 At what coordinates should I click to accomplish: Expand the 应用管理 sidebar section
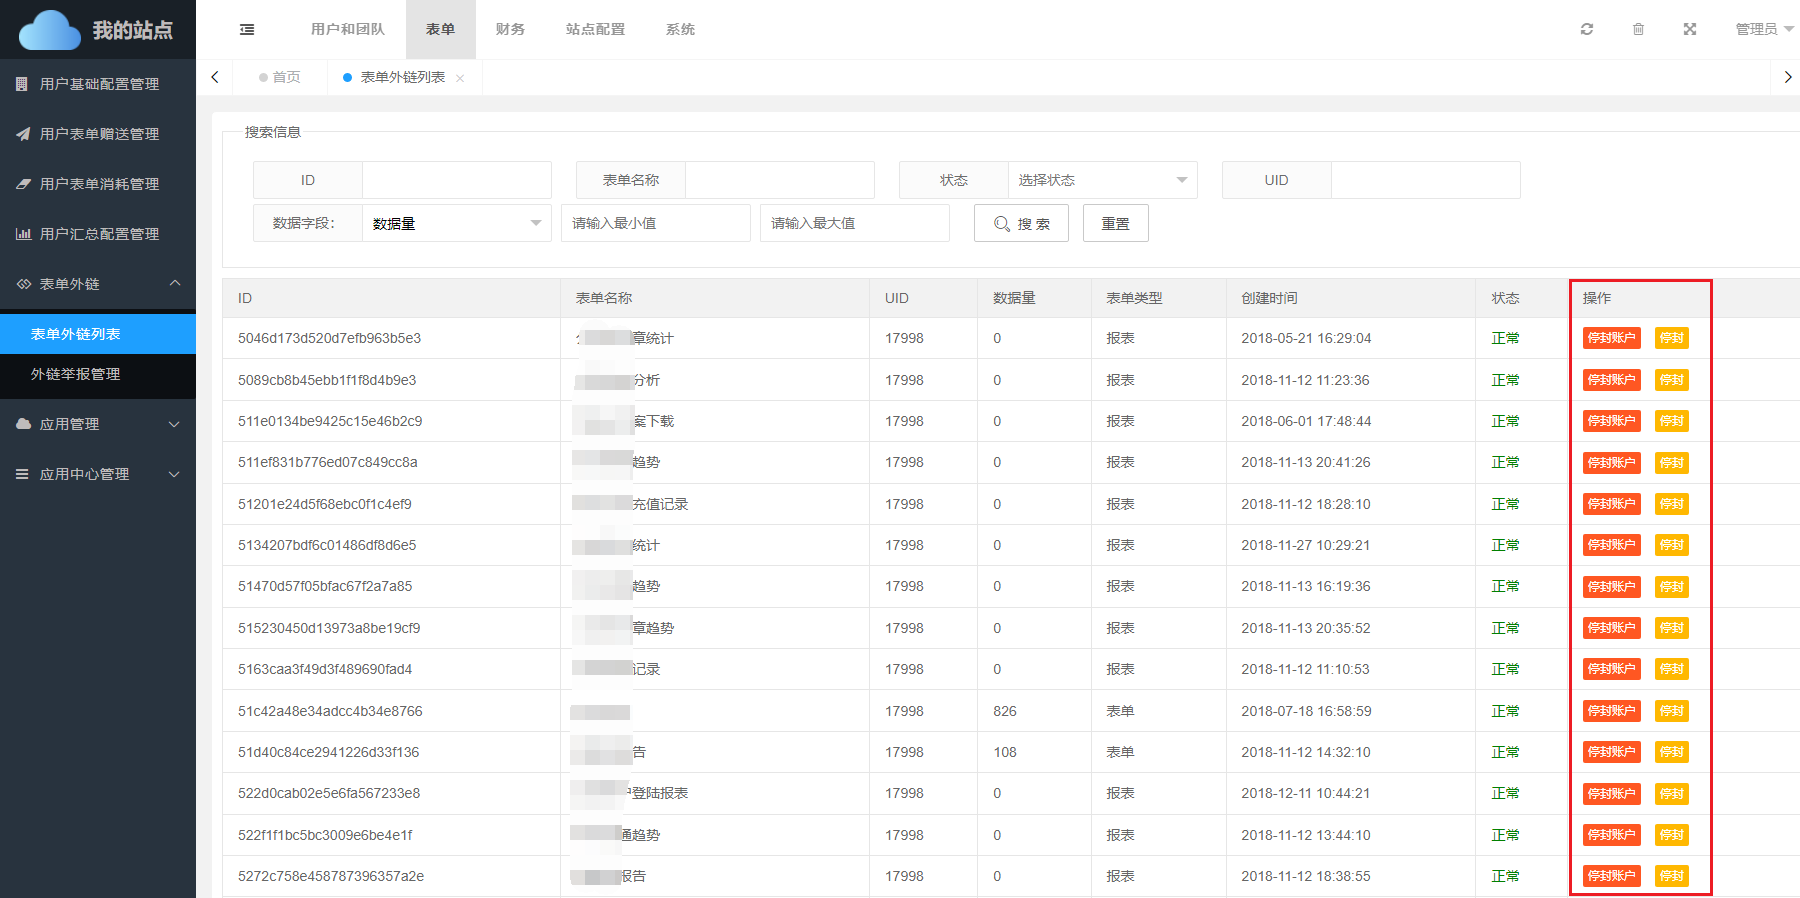[98, 424]
